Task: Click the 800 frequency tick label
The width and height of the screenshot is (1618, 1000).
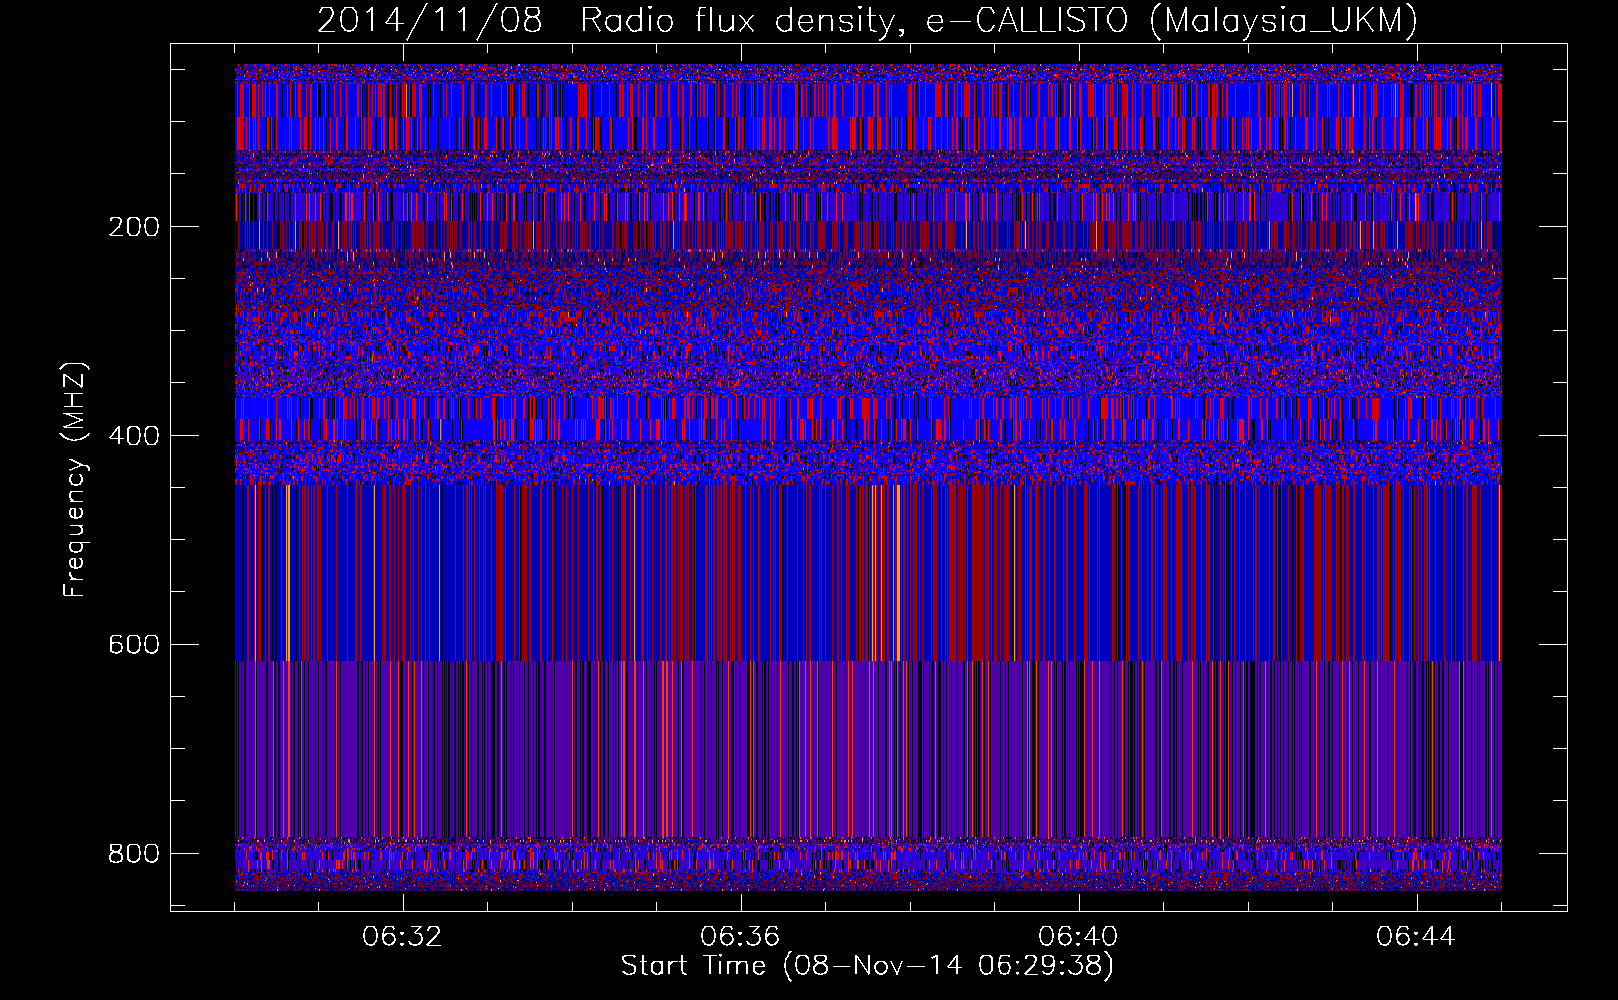Action: [x=133, y=854]
